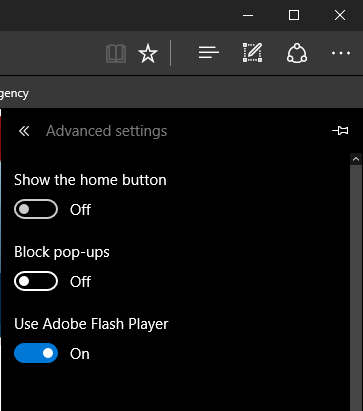Open Reading view book icon

tap(116, 53)
